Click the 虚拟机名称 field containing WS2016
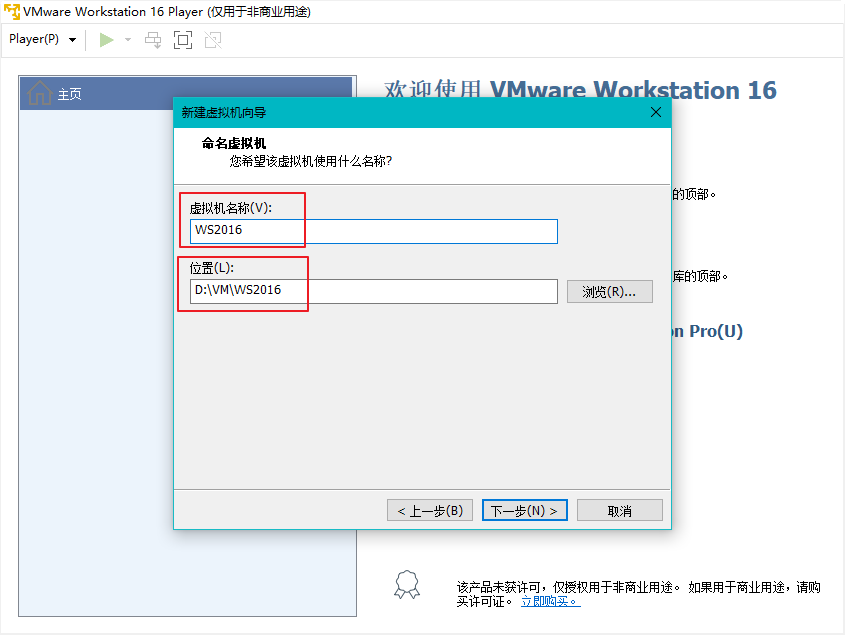The height and width of the screenshot is (635, 845). coord(373,231)
